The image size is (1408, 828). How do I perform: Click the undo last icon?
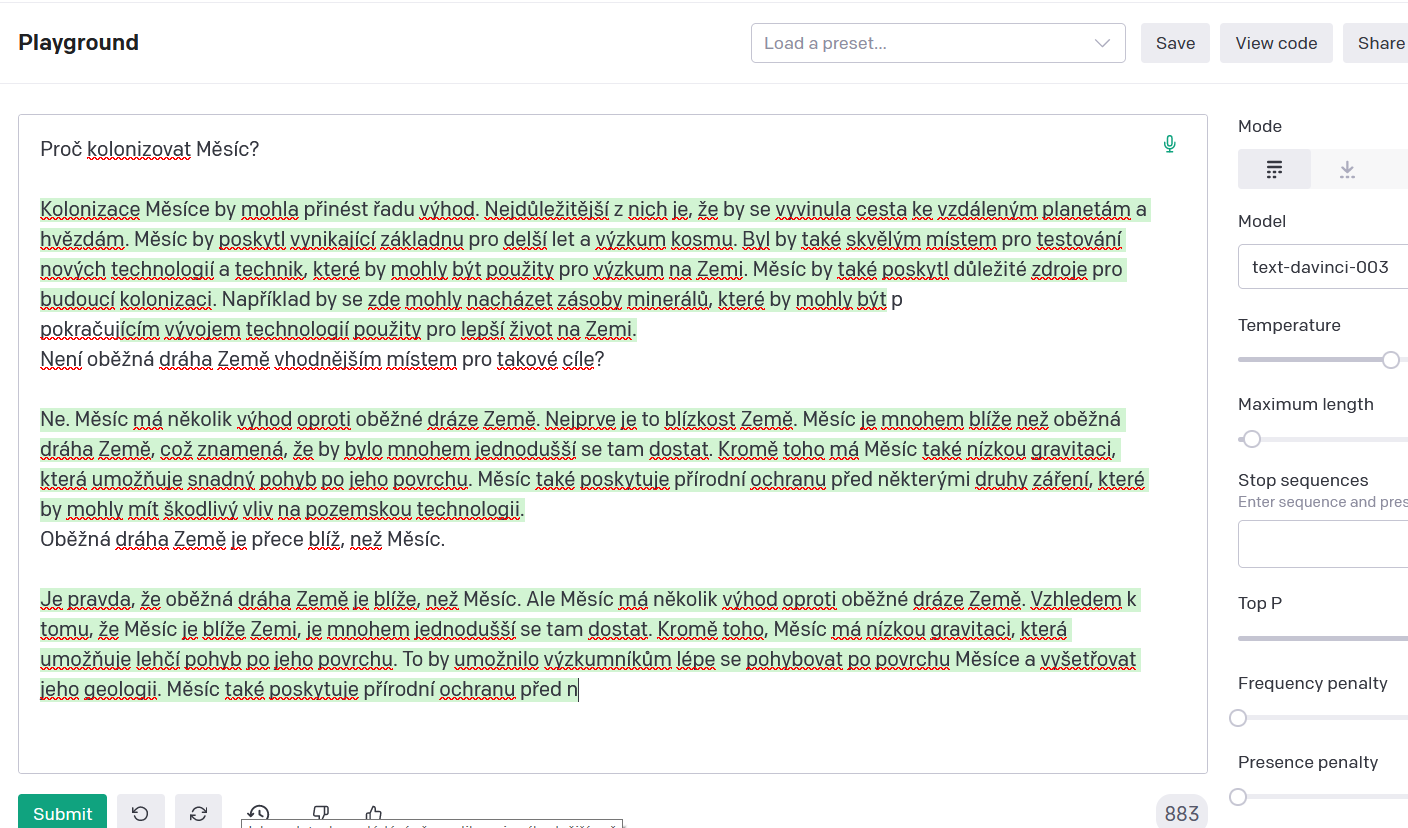141,812
